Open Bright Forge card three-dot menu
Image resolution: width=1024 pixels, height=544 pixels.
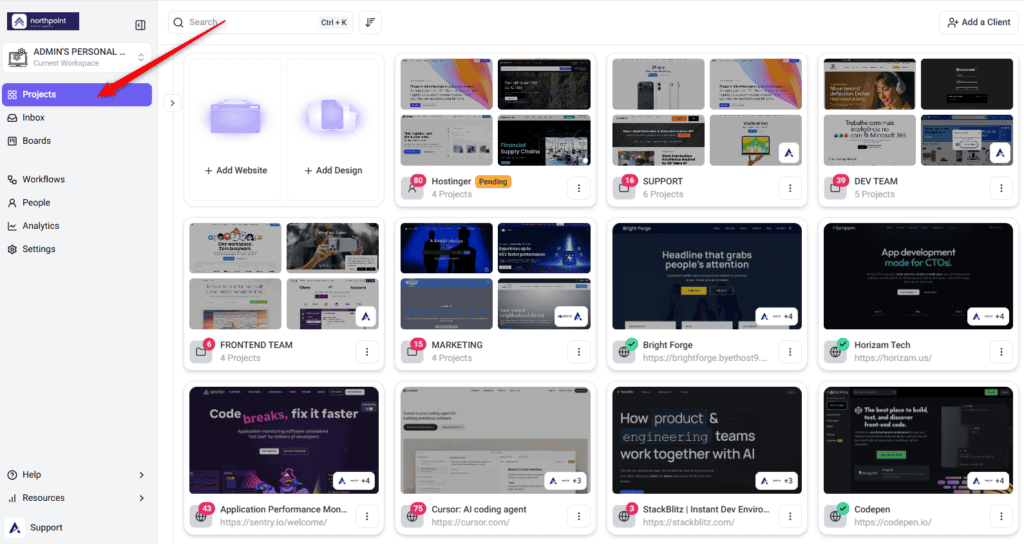(790, 351)
